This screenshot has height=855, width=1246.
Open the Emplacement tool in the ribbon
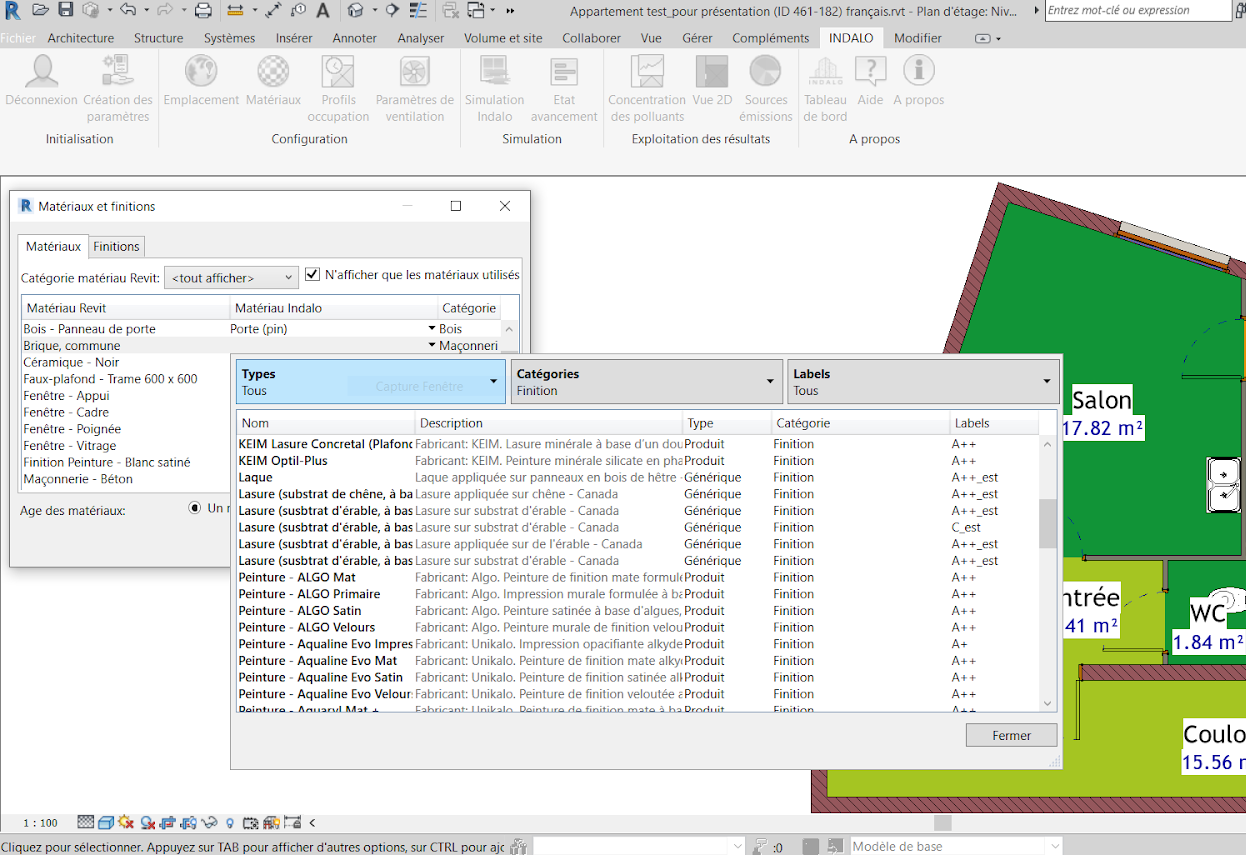[201, 73]
